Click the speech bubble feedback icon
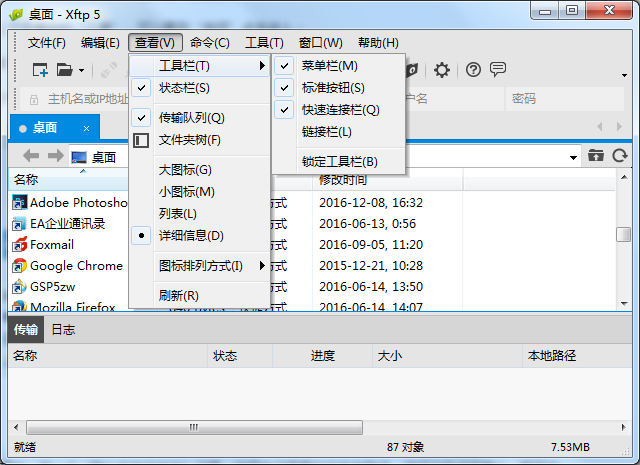640x465 pixels. [497, 70]
